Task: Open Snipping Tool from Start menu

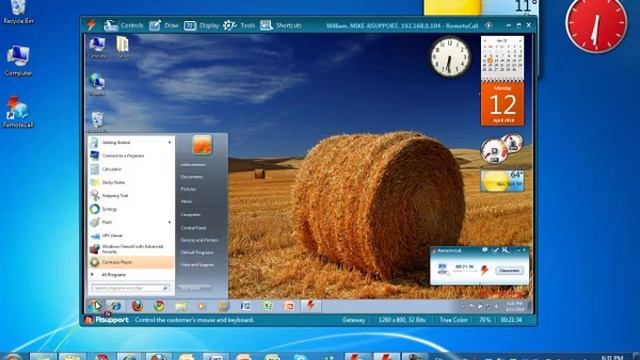Action: (131, 196)
